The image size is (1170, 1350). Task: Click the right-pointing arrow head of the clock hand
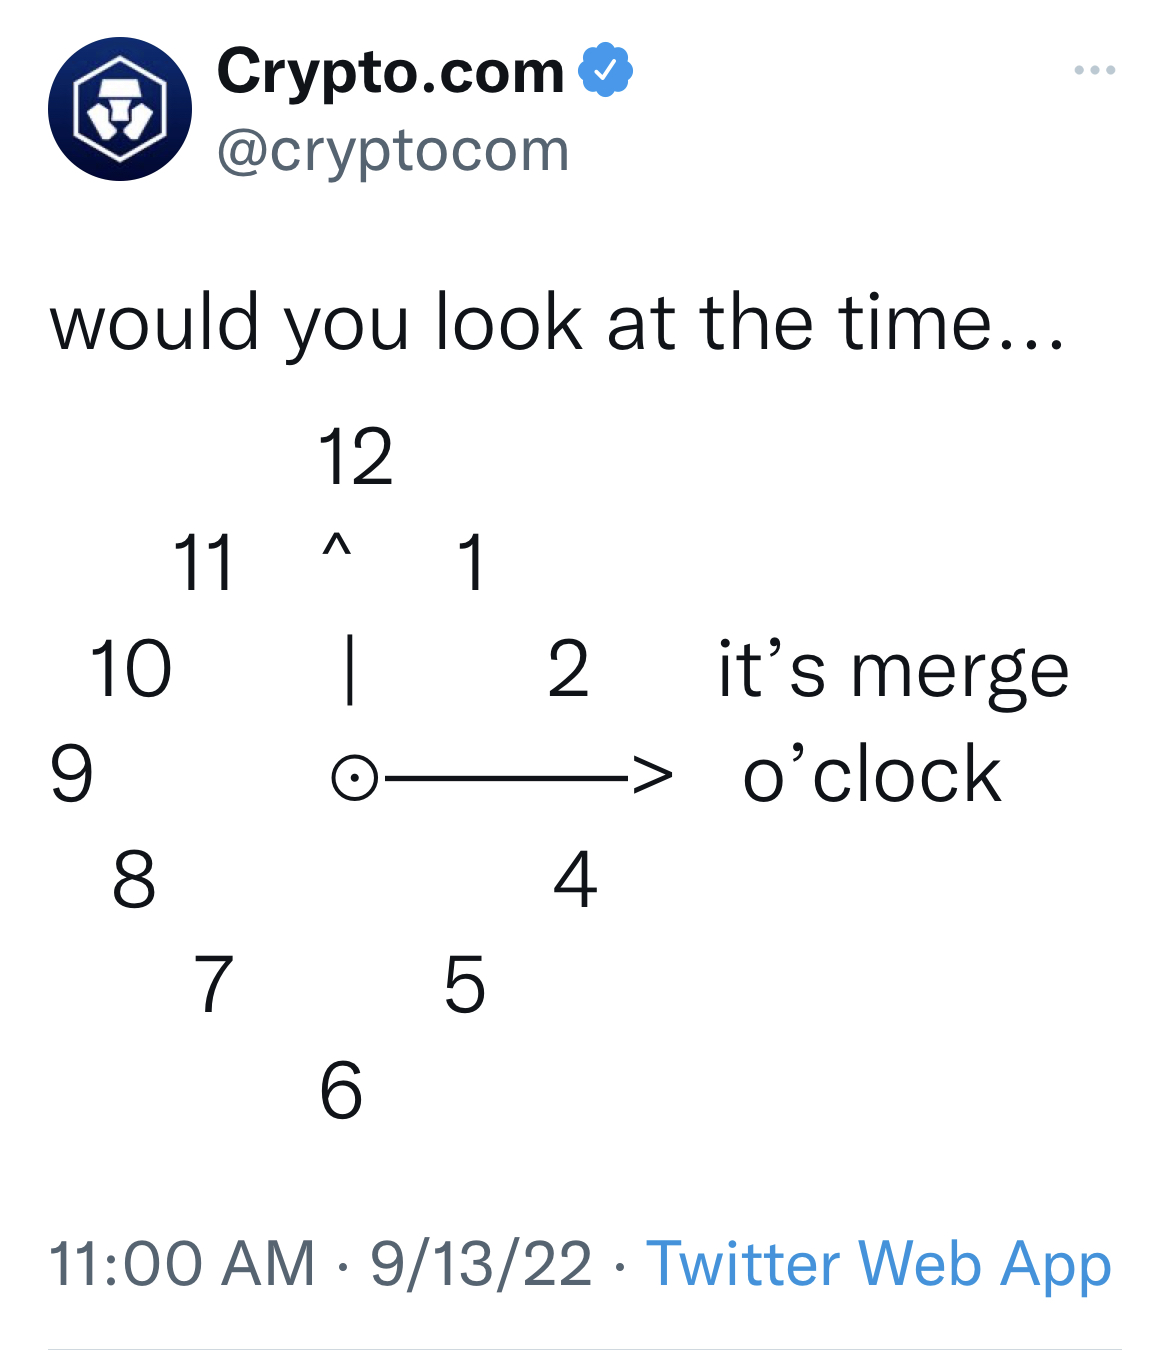click(653, 775)
